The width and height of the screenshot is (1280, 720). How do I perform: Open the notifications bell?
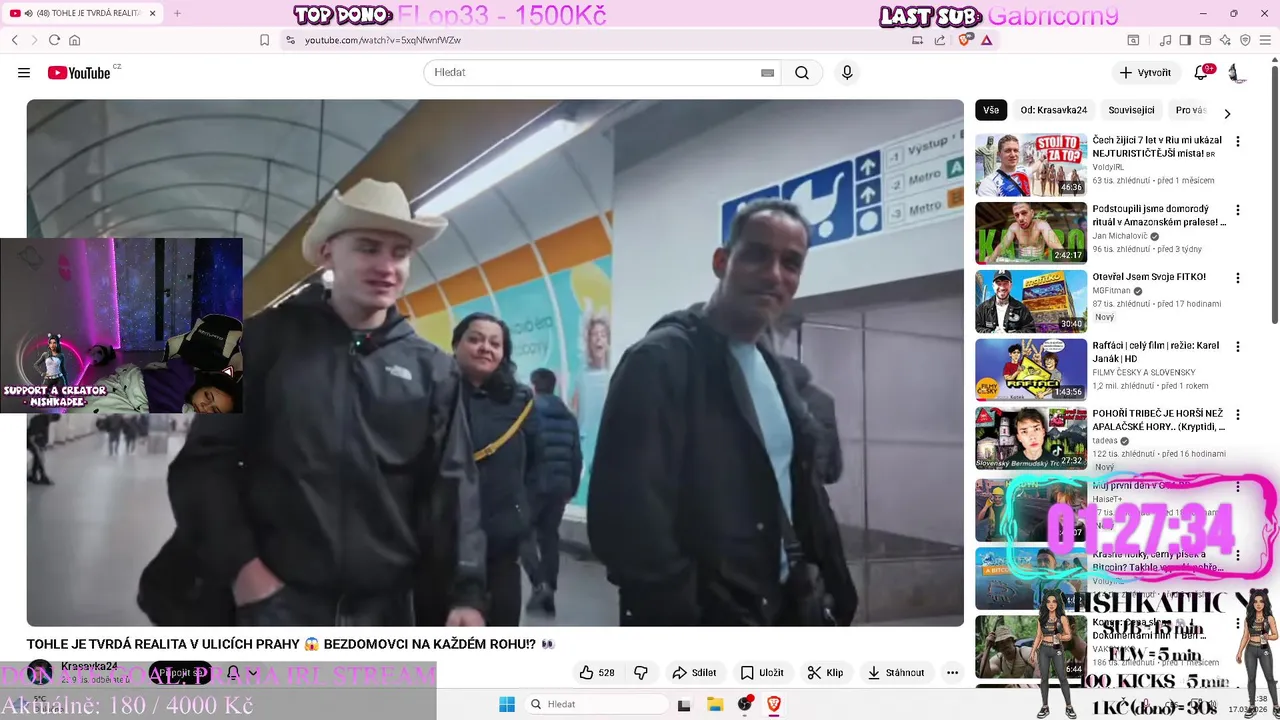(1201, 73)
